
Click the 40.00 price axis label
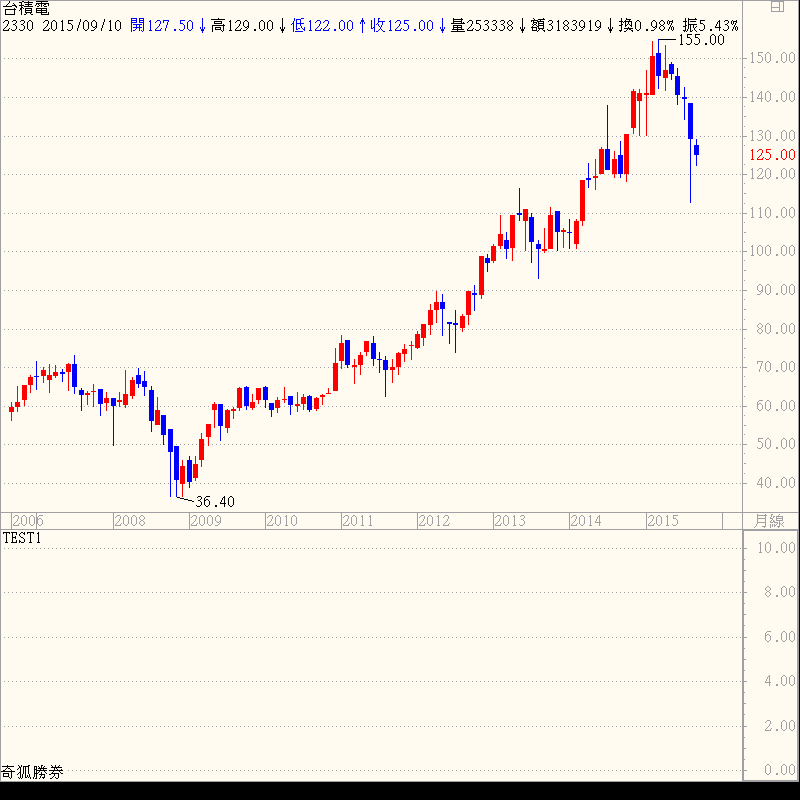[x=776, y=483]
